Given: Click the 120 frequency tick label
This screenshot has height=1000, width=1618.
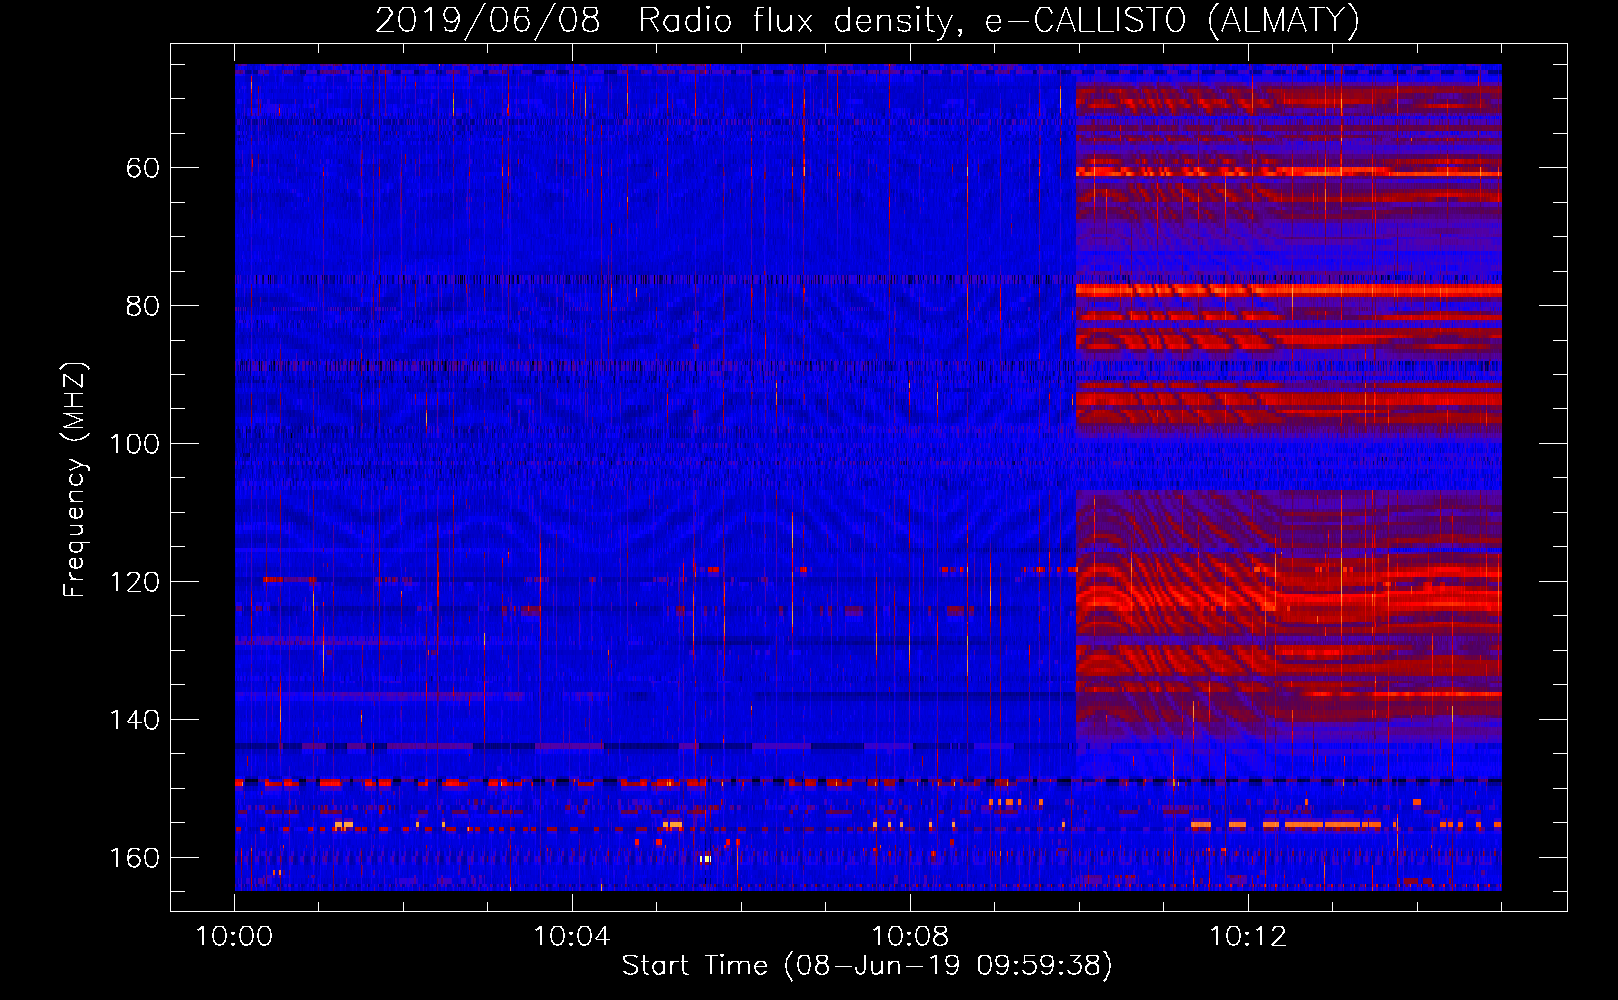Looking at the screenshot, I should (134, 582).
